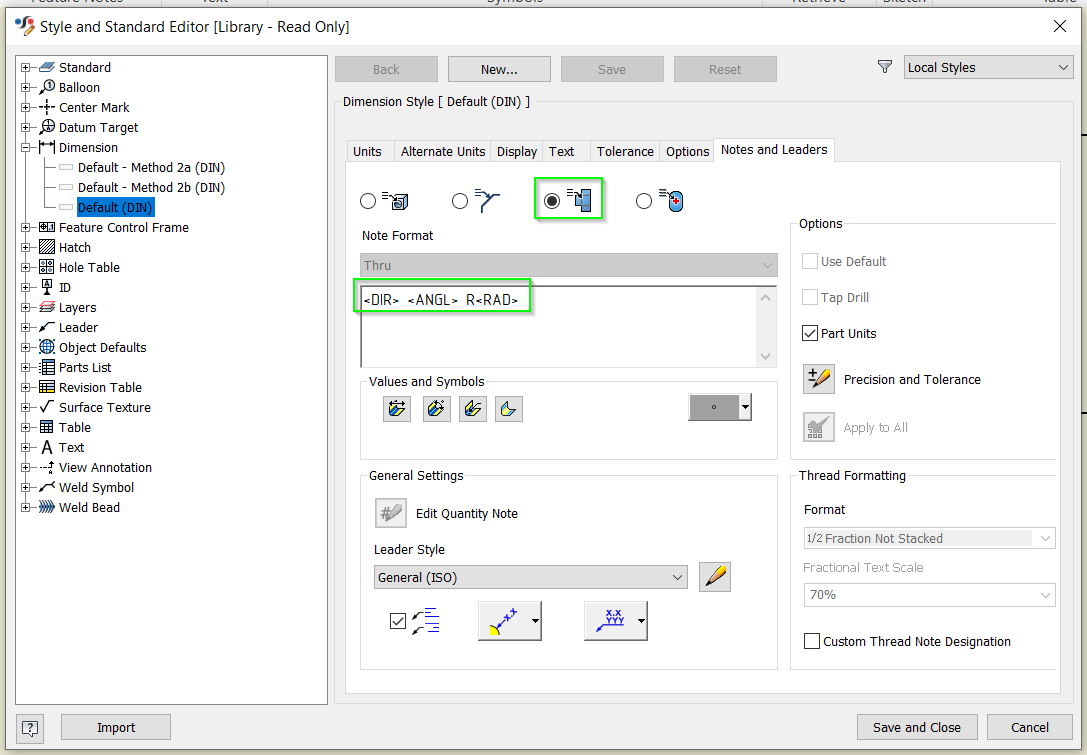Insert the first value symbol into note
This screenshot has width=1087, height=755.
pyautogui.click(x=397, y=408)
